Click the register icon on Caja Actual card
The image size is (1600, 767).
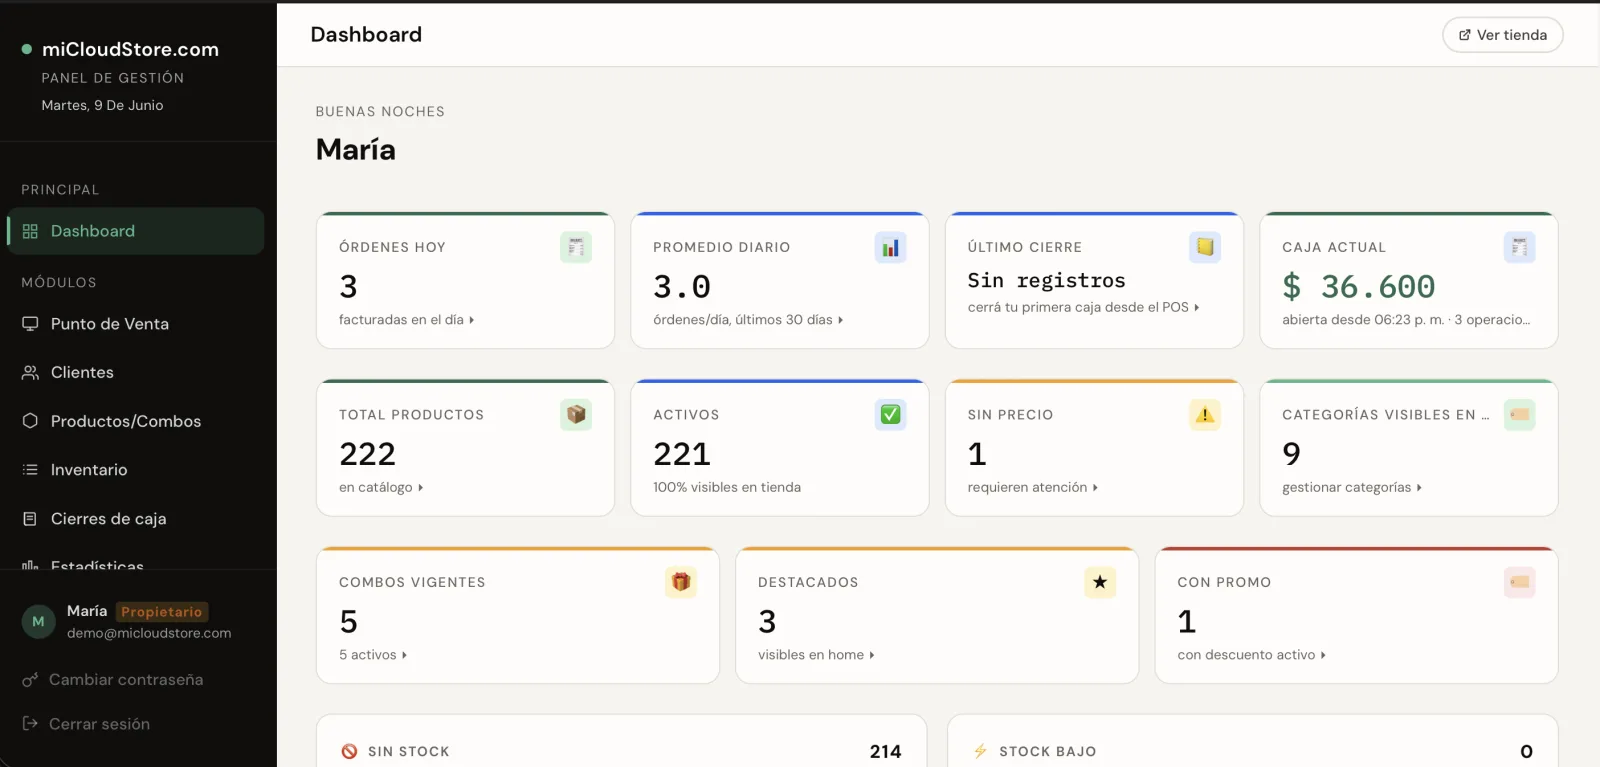point(1519,247)
